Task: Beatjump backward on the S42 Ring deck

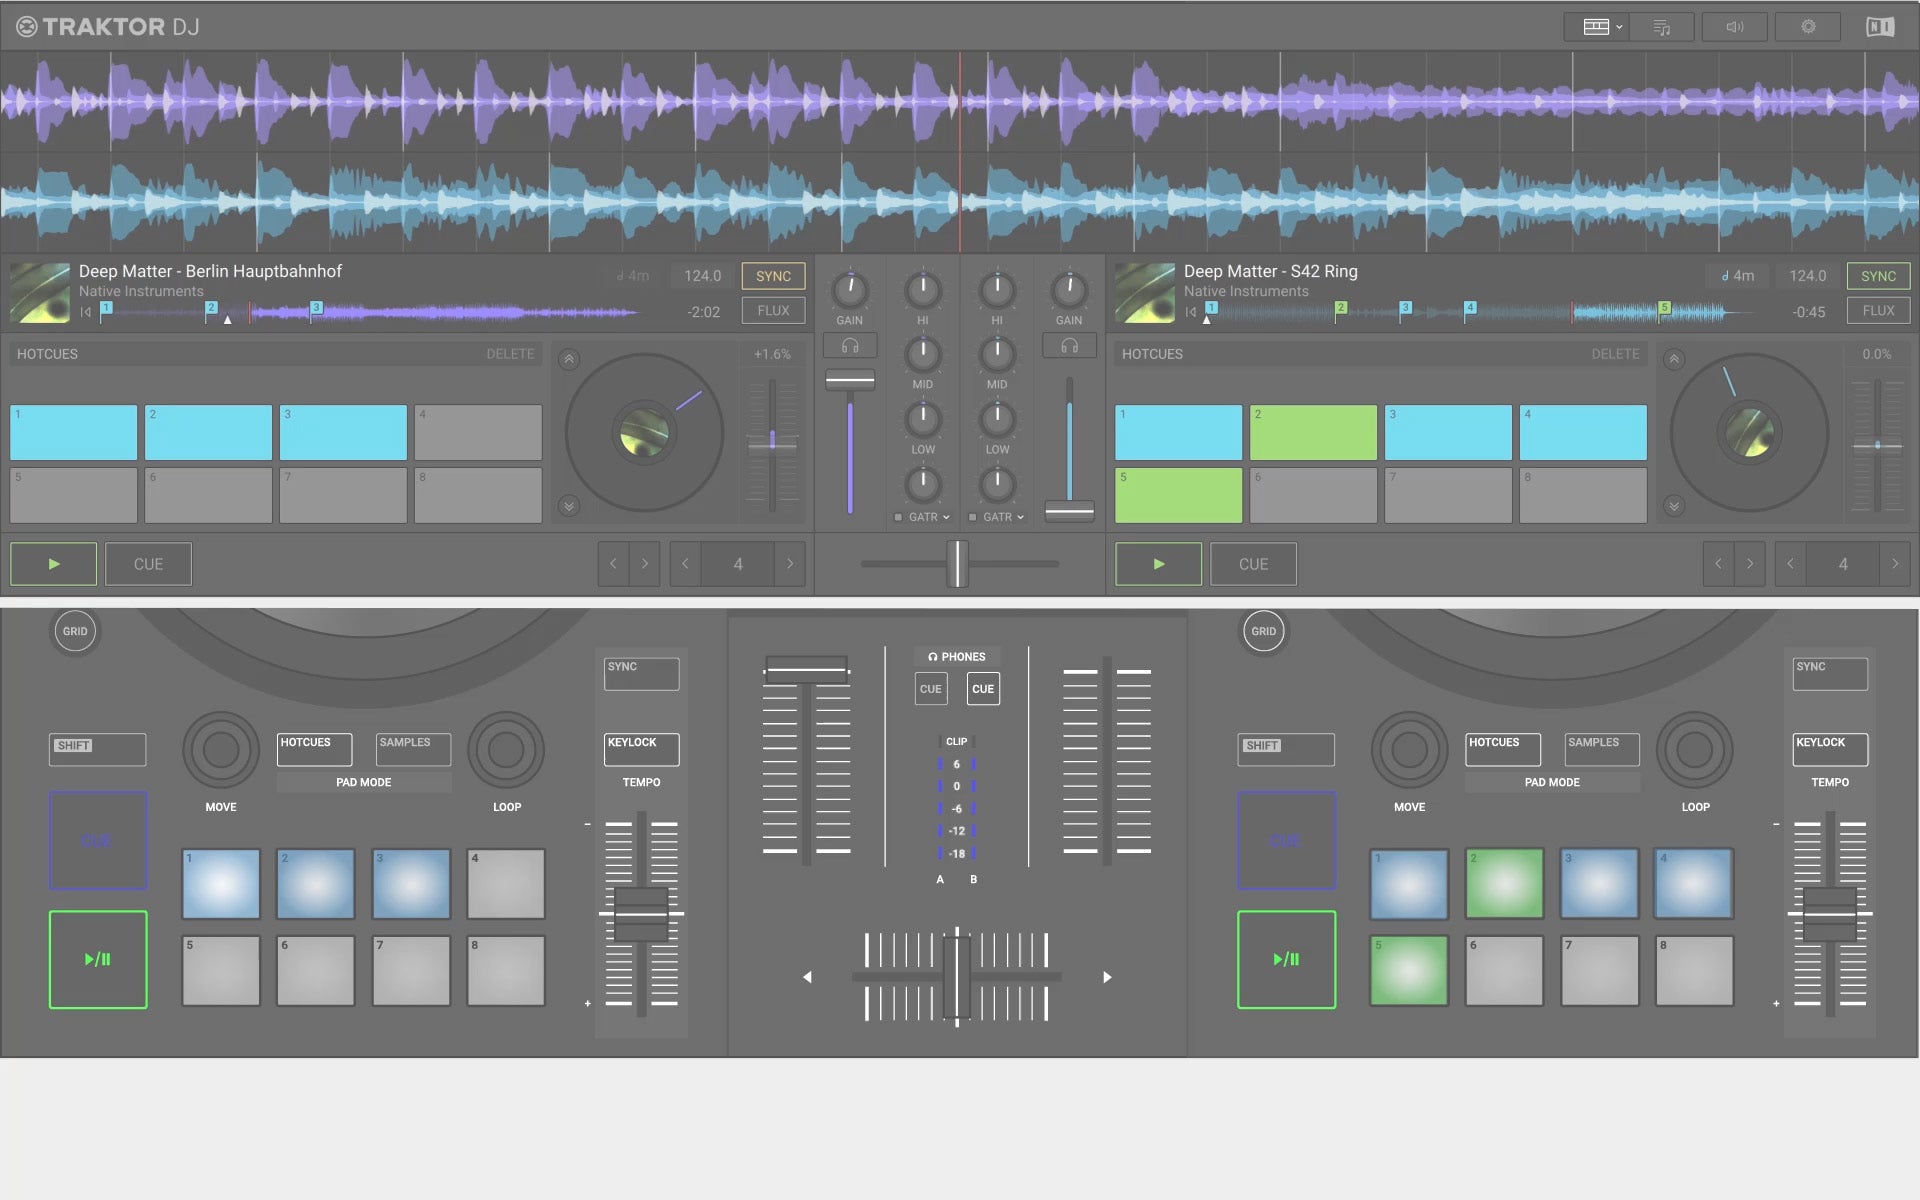Action: [x=1718, y=564]
